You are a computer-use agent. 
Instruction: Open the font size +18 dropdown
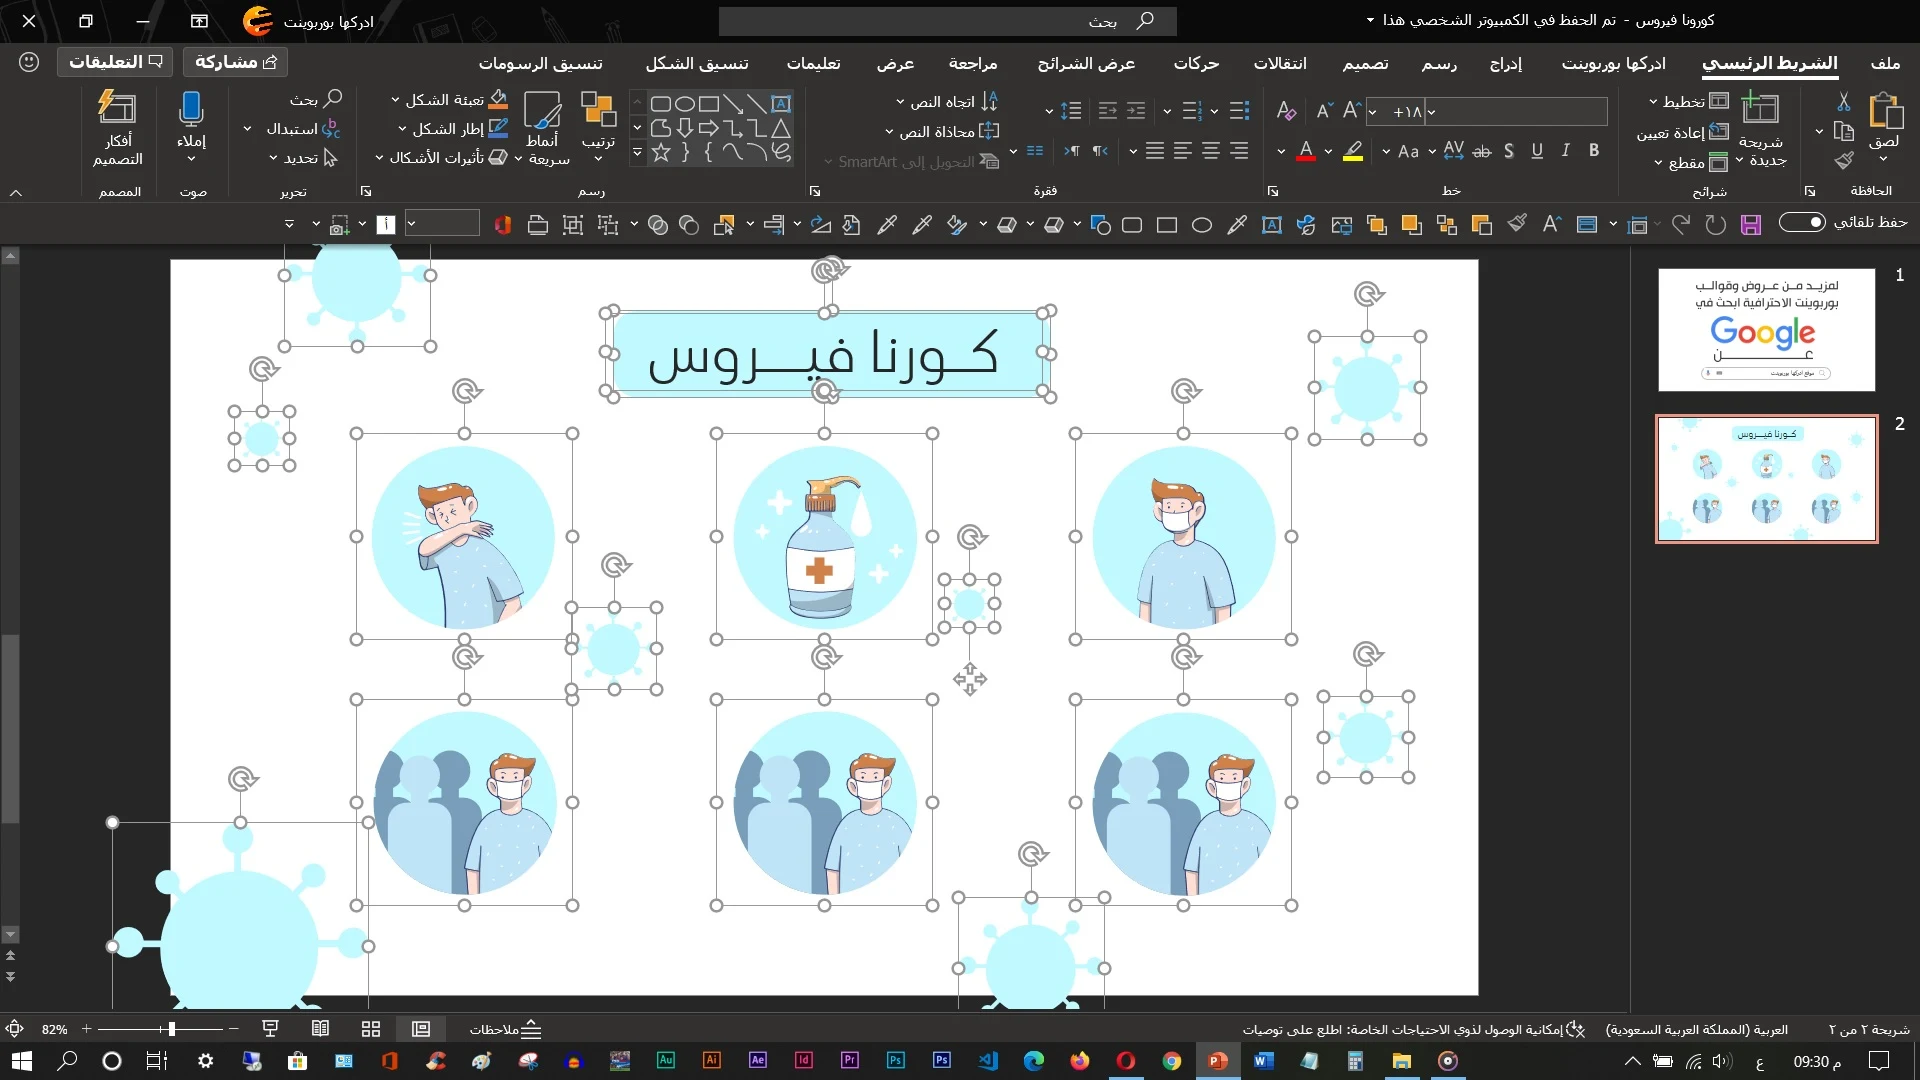[1373, 111]
